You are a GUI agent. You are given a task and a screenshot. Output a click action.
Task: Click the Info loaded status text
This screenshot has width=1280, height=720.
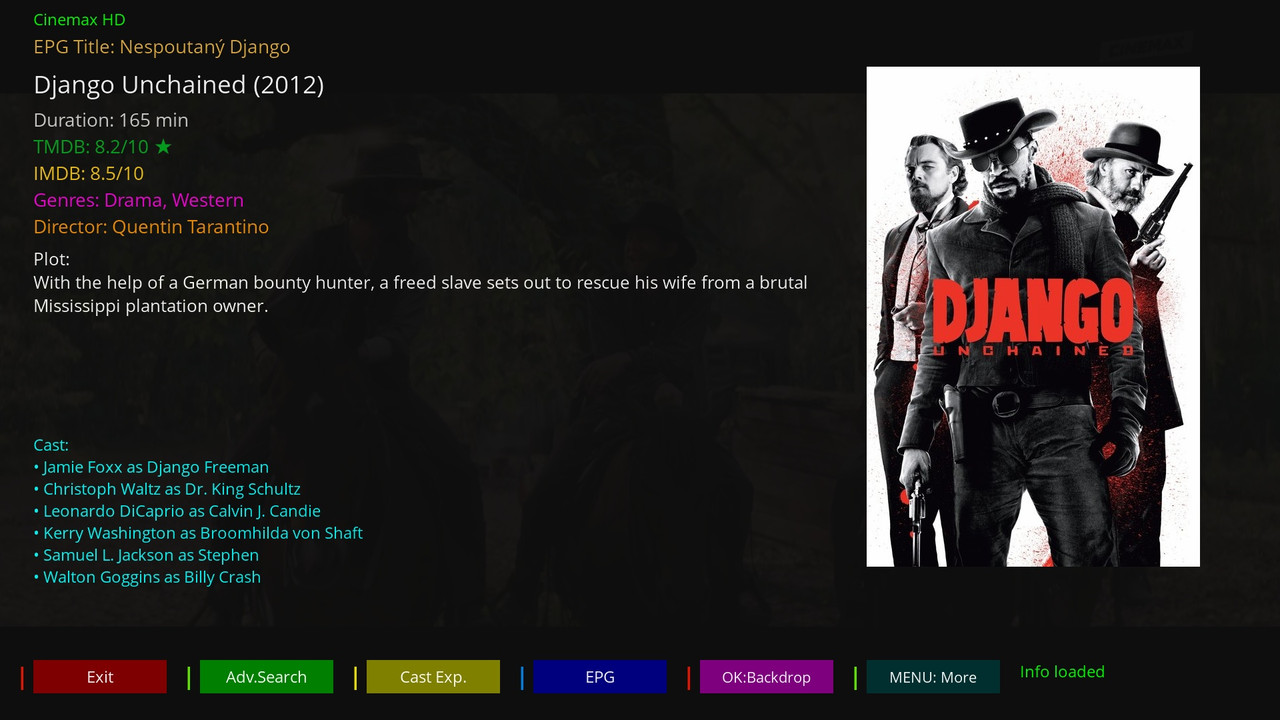[x=1062, y=672]
